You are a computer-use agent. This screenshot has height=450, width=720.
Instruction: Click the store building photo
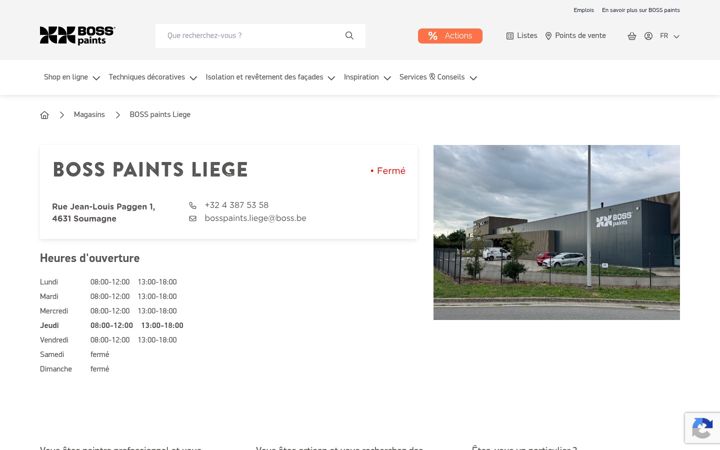click(x=557, y=232)
